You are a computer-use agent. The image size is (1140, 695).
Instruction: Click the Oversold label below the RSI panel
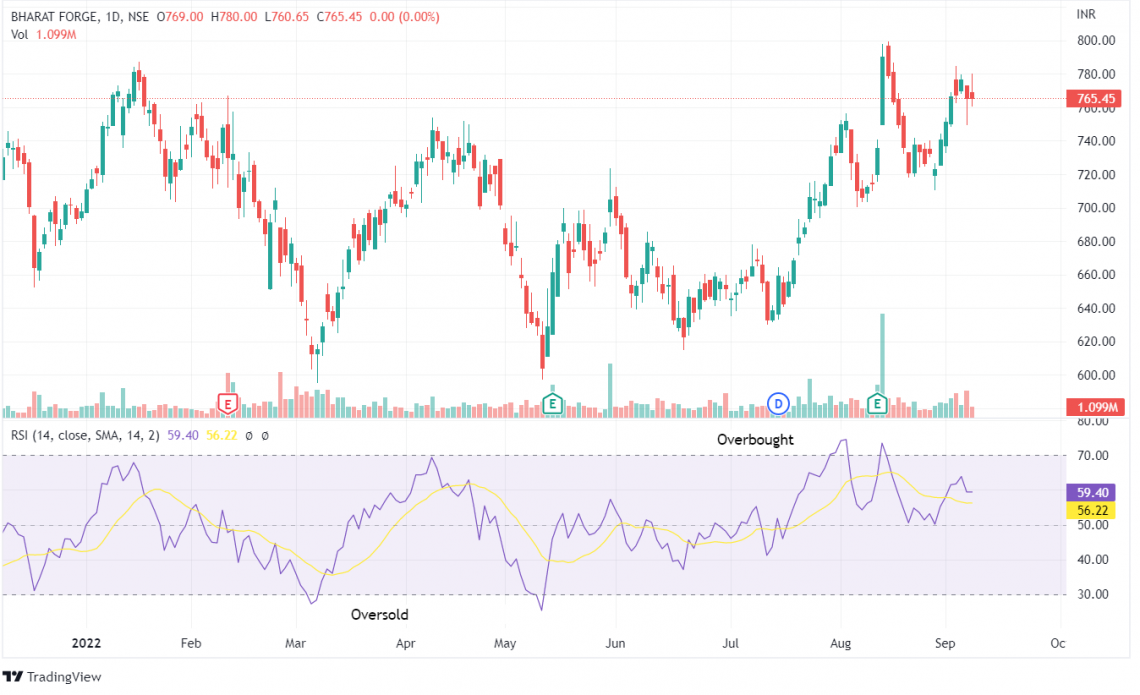tap(379, 615)
